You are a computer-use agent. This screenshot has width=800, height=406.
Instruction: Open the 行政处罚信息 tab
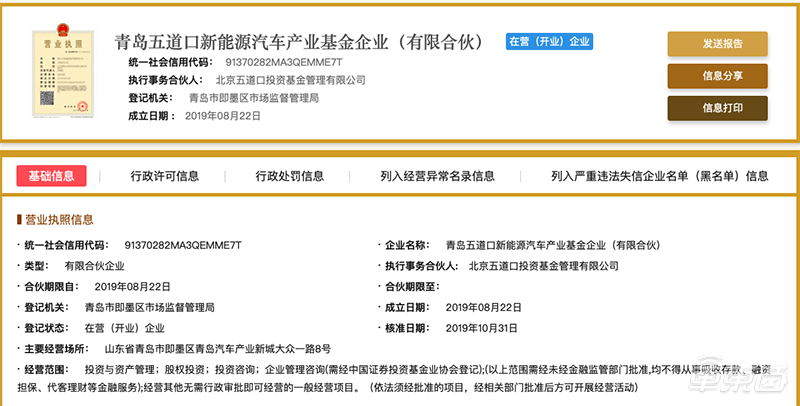289,176
